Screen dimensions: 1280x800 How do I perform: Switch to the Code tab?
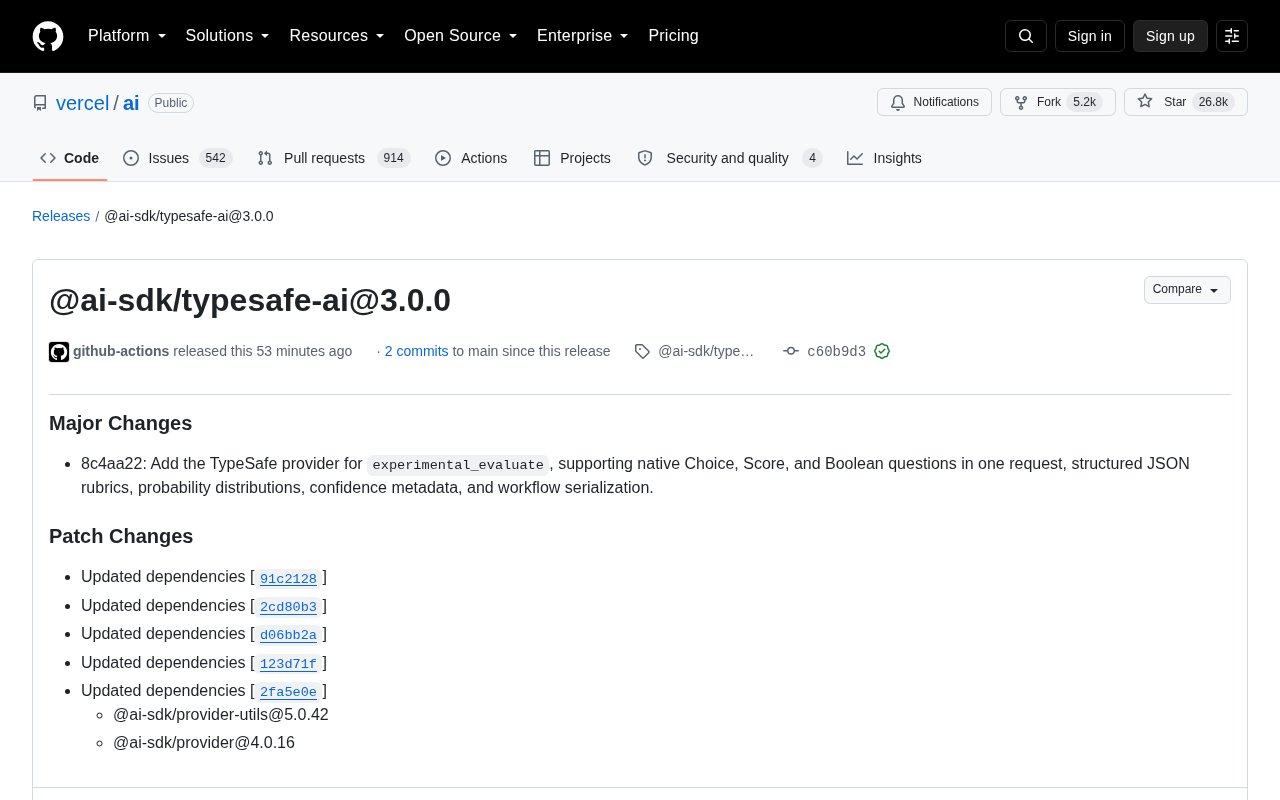tap(70, 158)
